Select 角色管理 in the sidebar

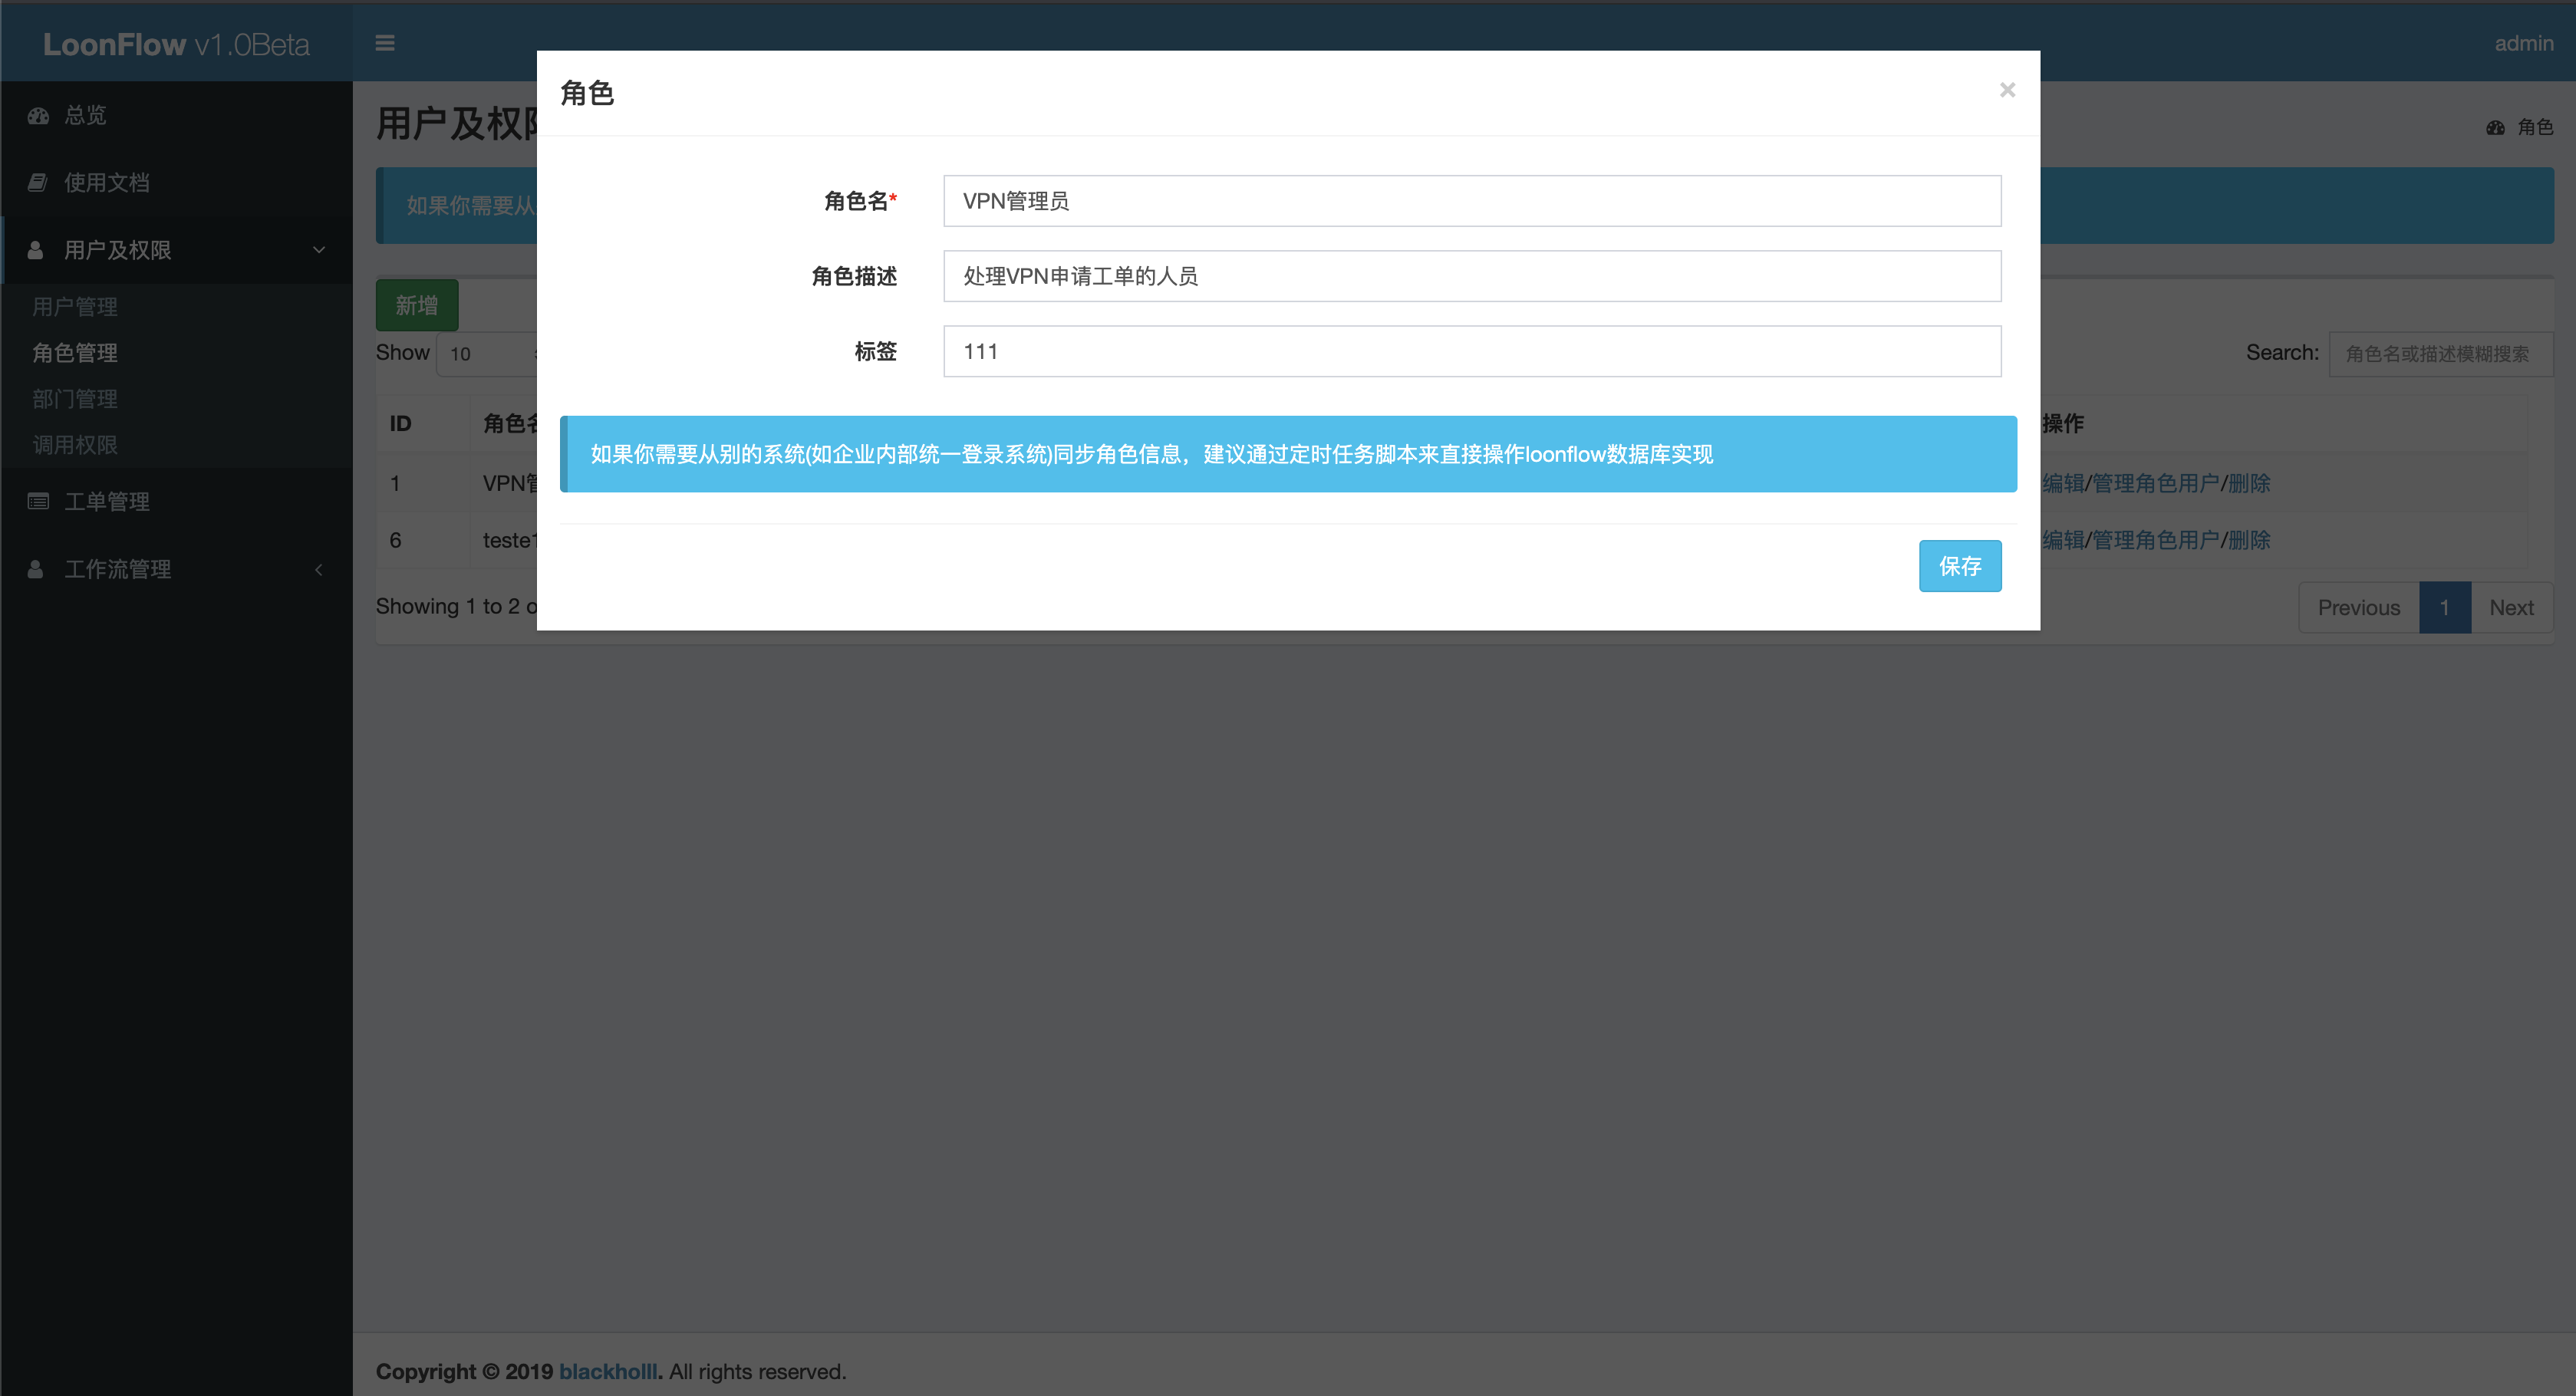[x=75, y=353]
